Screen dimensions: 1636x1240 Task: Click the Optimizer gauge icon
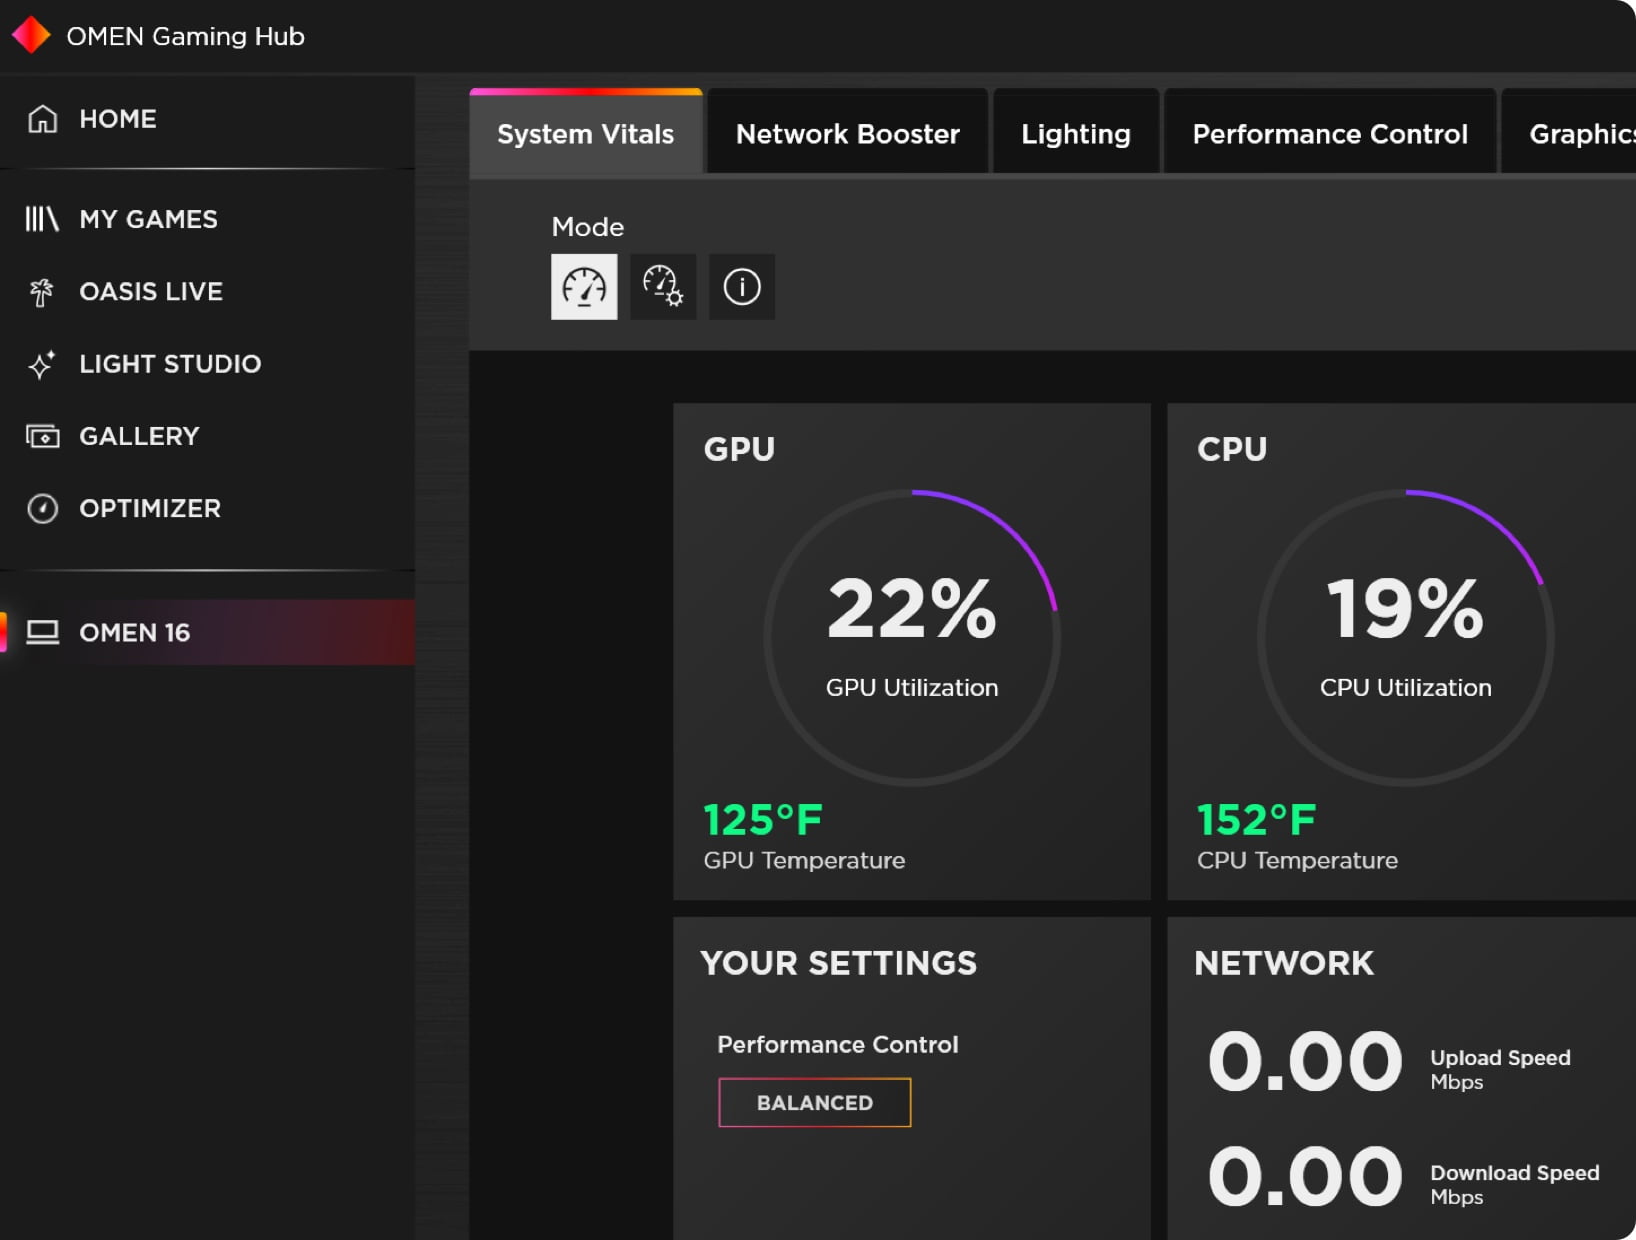coord(42,509)
